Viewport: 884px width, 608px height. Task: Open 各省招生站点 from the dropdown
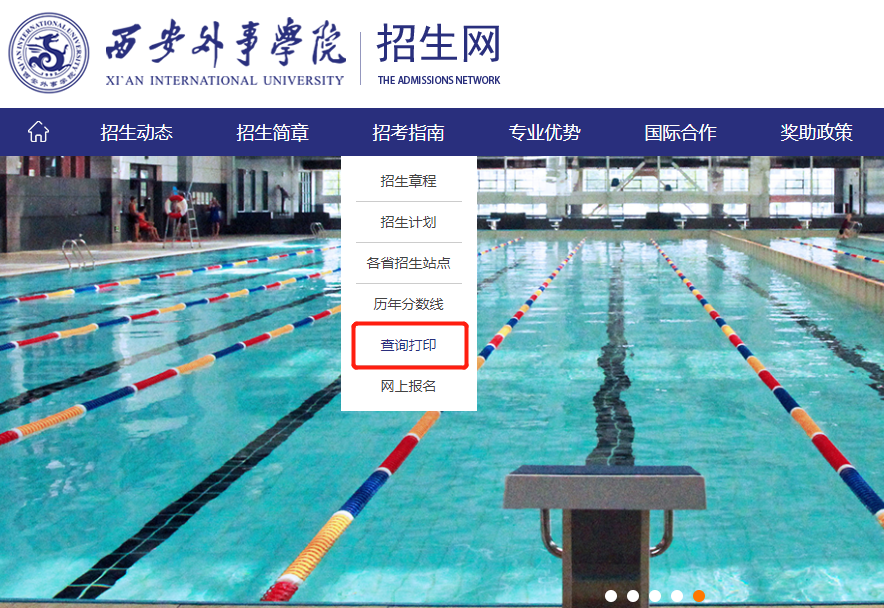coord(409,263)
